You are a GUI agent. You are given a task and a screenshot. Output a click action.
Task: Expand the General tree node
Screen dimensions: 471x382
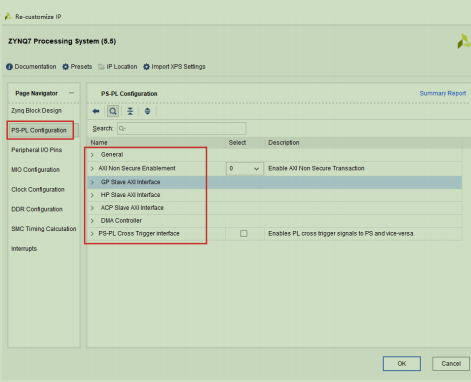[x=92, y=155]
